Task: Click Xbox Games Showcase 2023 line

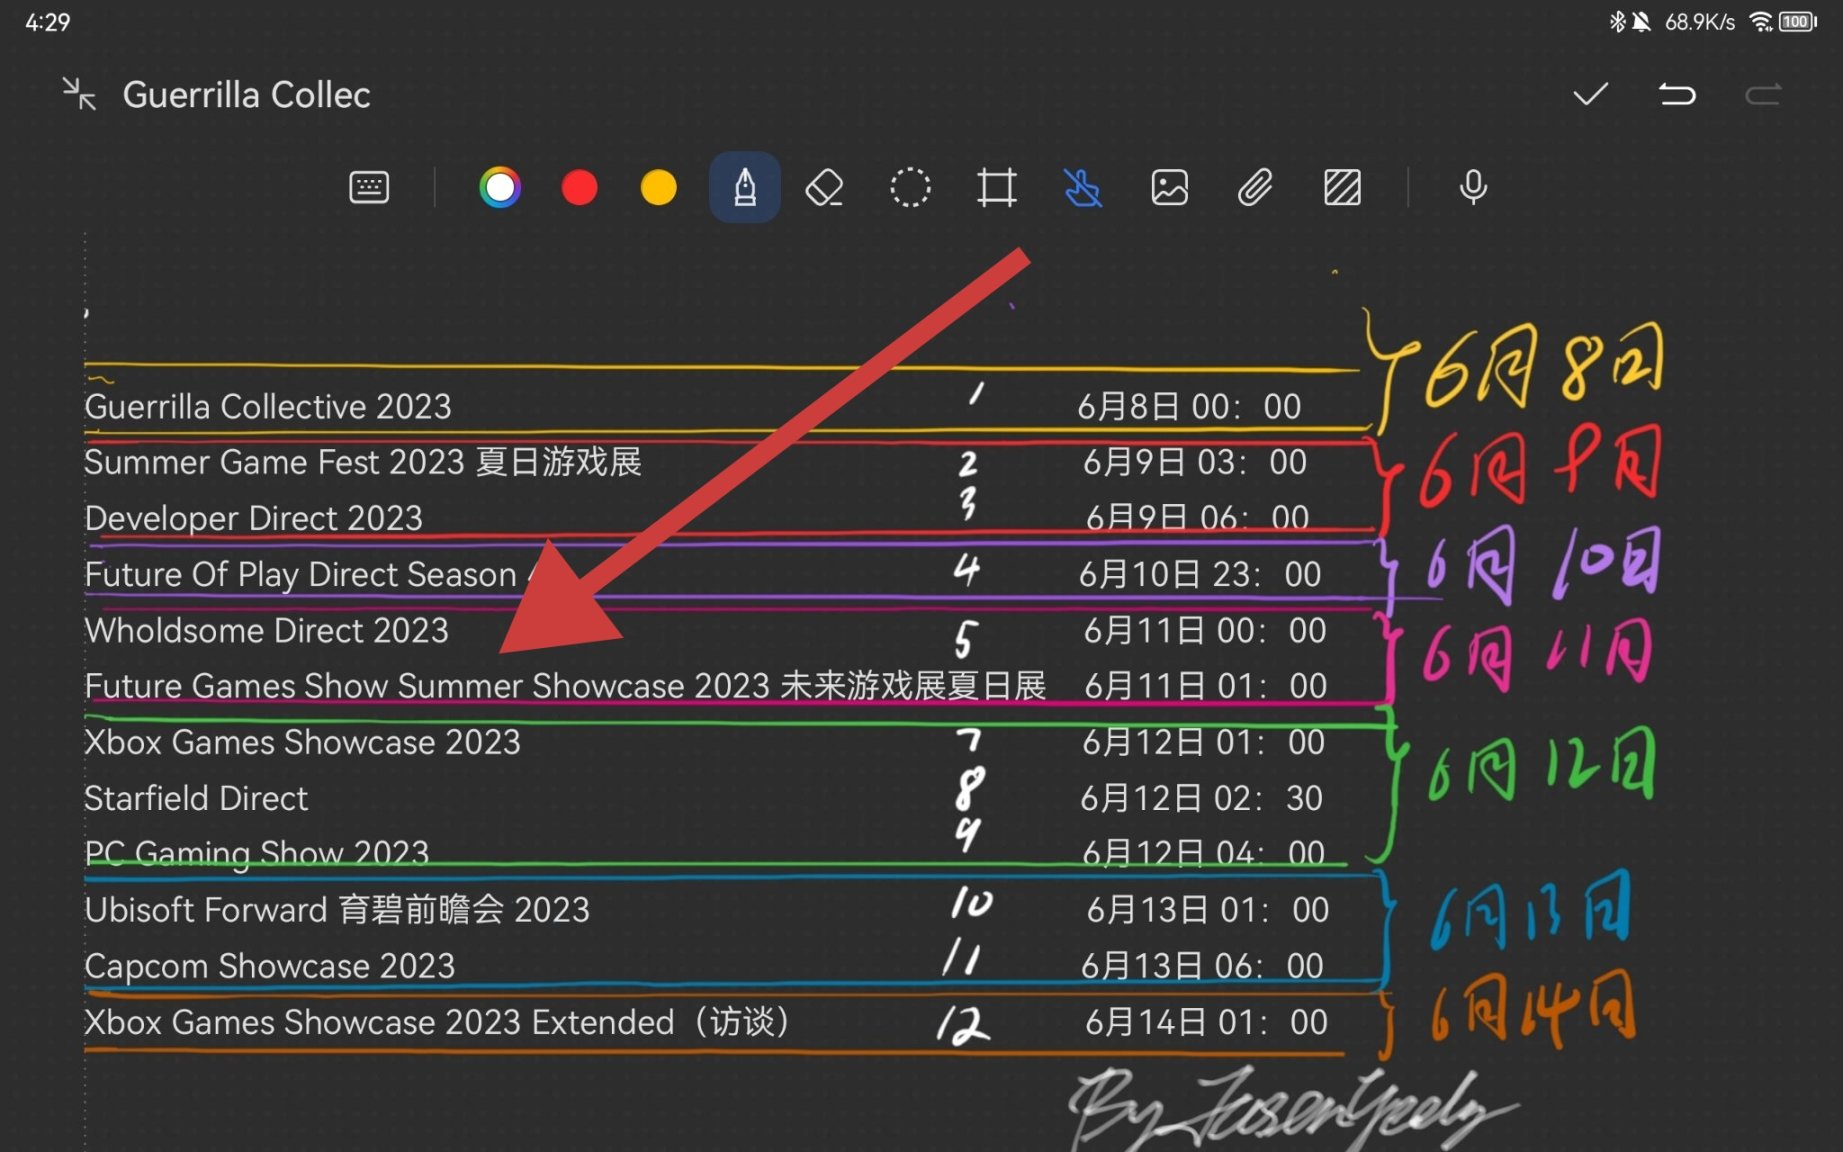Action: click(302, 742)
